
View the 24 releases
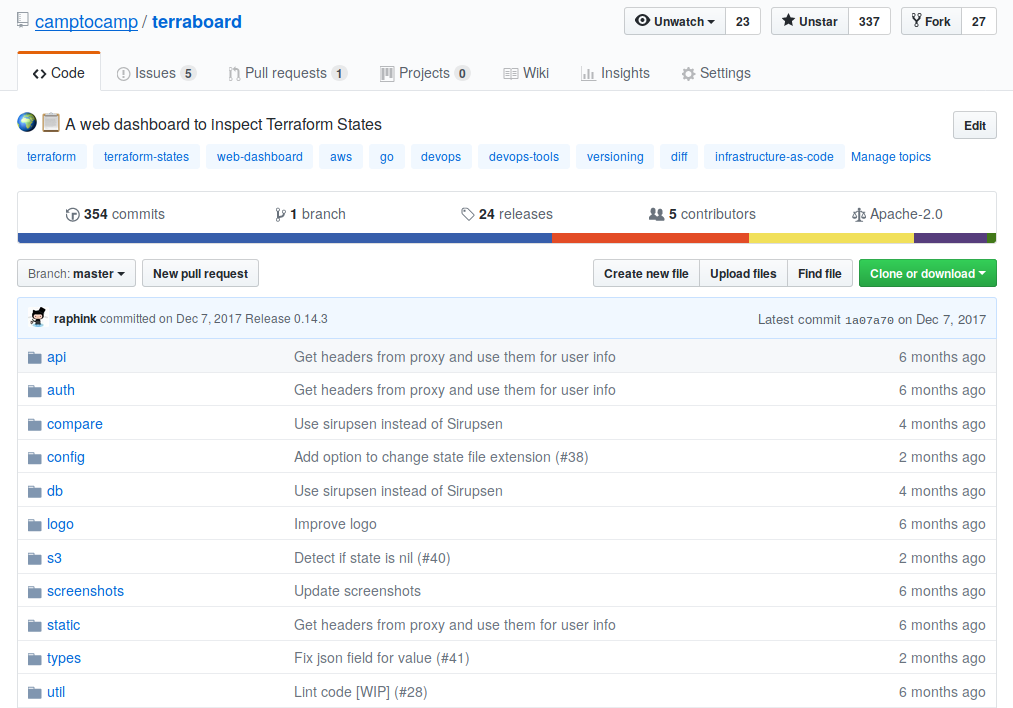click(506, 214)
